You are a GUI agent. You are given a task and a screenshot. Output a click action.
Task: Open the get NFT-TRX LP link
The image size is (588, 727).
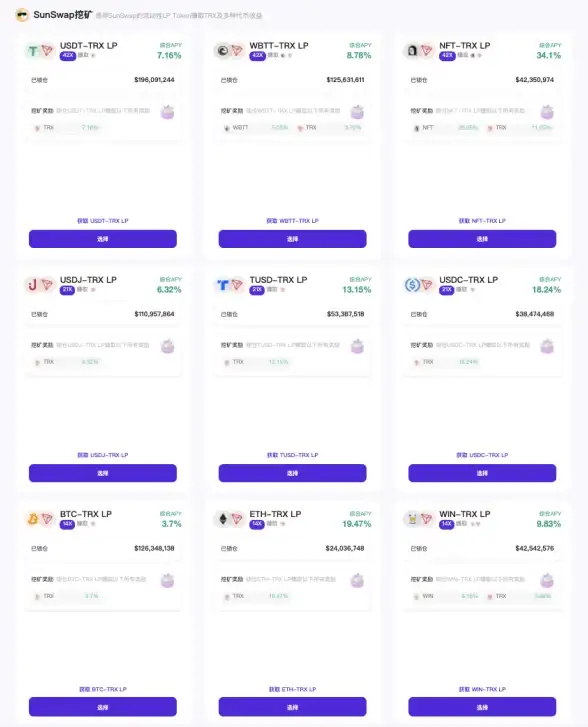(482, 221)
